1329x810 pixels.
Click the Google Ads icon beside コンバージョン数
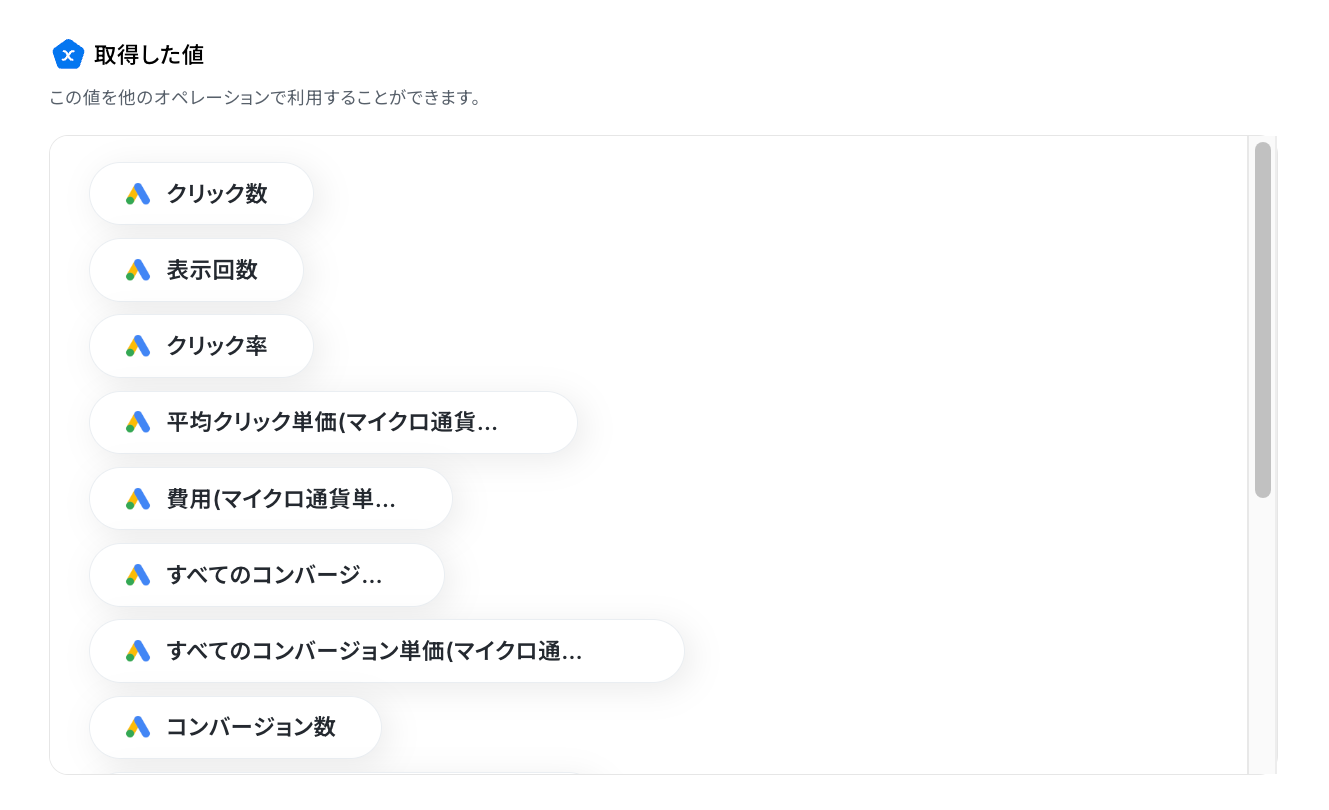coord(138,727)
